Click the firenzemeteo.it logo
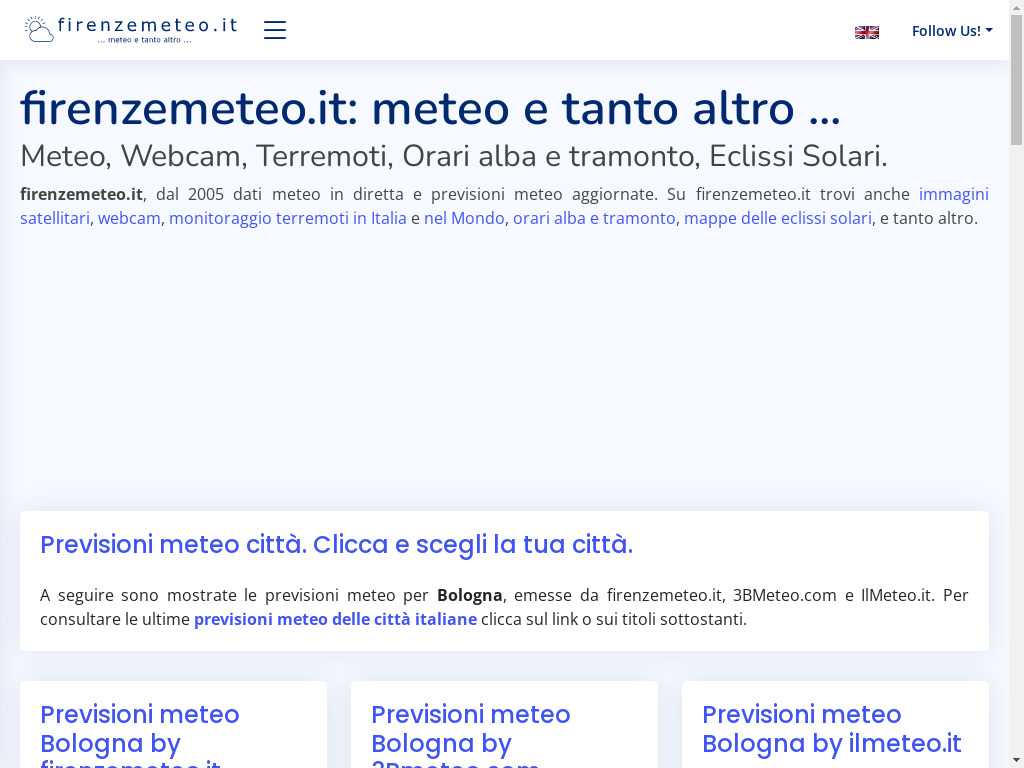This screenshot has width=1024, height=768. click(131, 30)
